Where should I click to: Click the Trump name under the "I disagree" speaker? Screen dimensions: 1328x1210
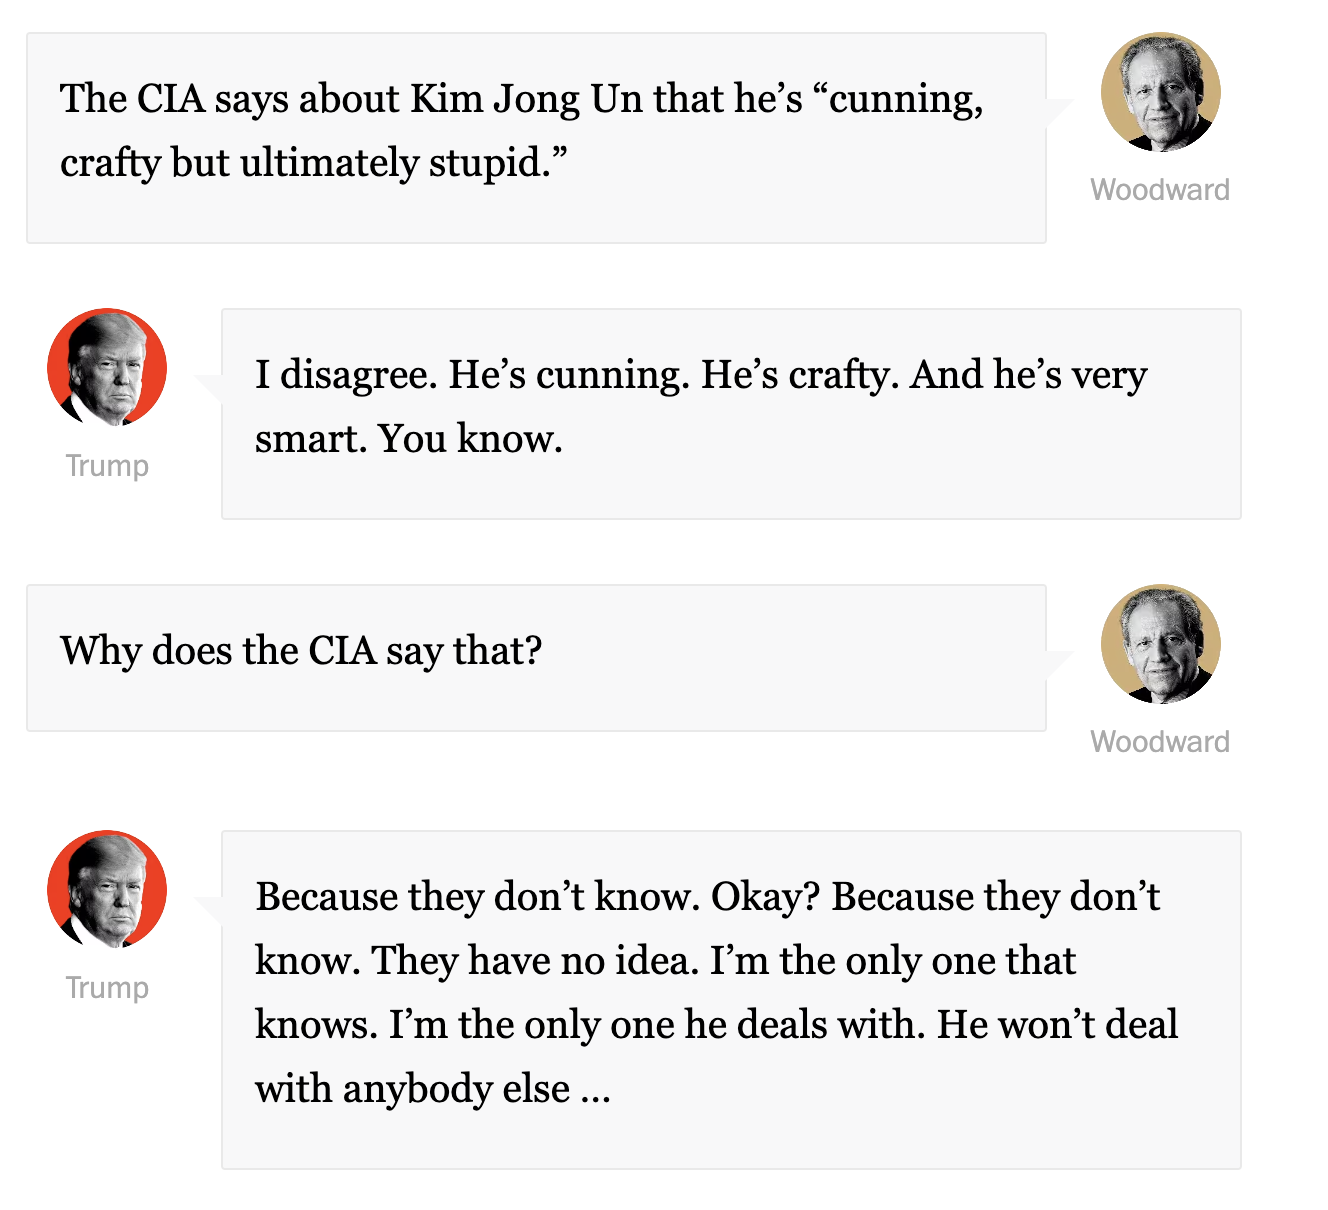tap(107, 466)
